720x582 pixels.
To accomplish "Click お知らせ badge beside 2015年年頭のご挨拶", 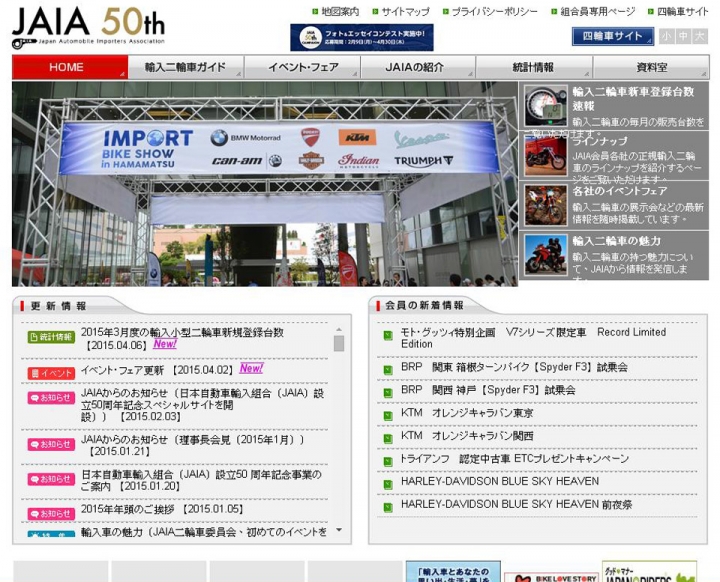I will pos(51,514).
